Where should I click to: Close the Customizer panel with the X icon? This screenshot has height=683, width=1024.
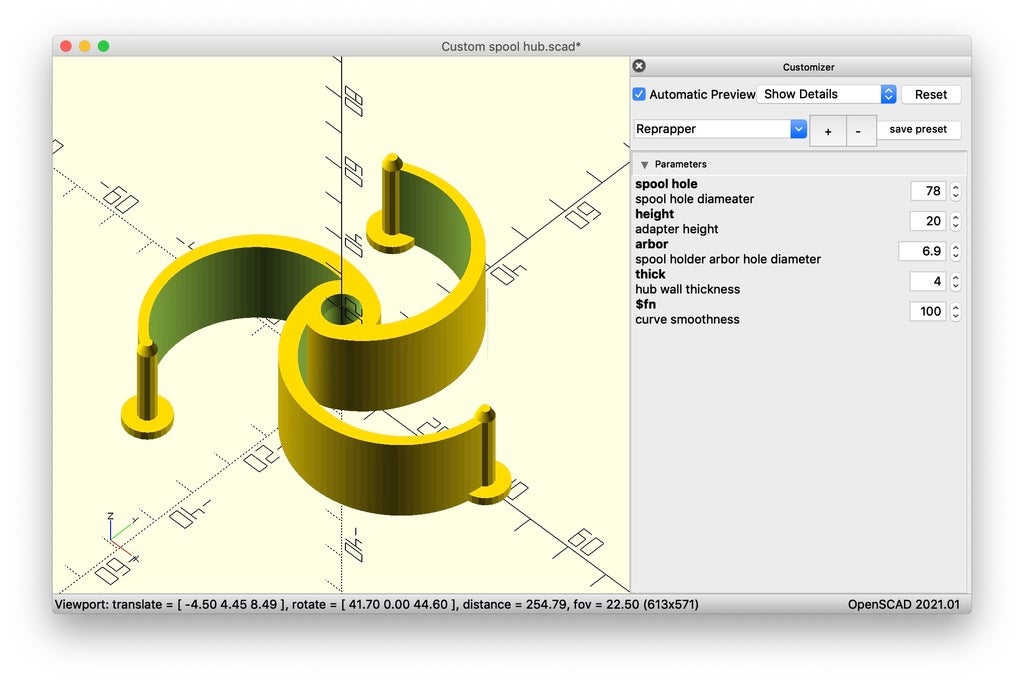639,66
